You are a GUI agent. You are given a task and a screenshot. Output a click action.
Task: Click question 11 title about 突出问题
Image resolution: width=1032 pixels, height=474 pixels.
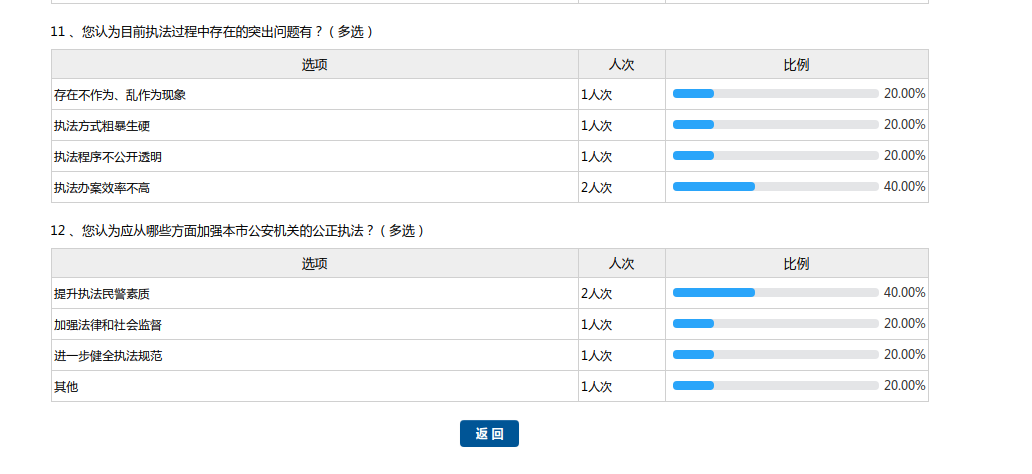(214, 32)
